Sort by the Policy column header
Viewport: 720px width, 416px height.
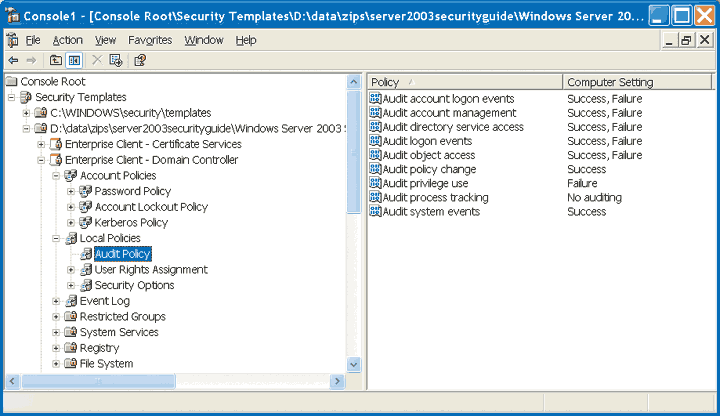tap(462, 82)
